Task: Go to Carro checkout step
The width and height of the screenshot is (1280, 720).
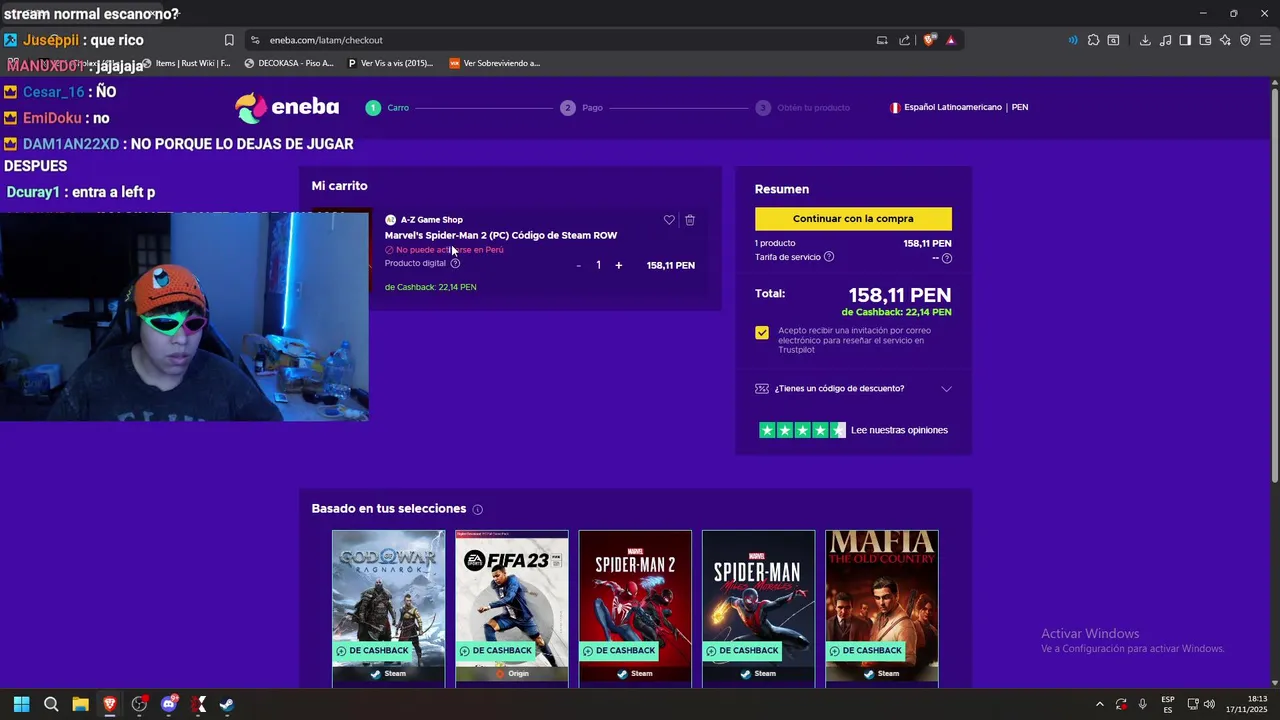Action: (x=387, y=107)
